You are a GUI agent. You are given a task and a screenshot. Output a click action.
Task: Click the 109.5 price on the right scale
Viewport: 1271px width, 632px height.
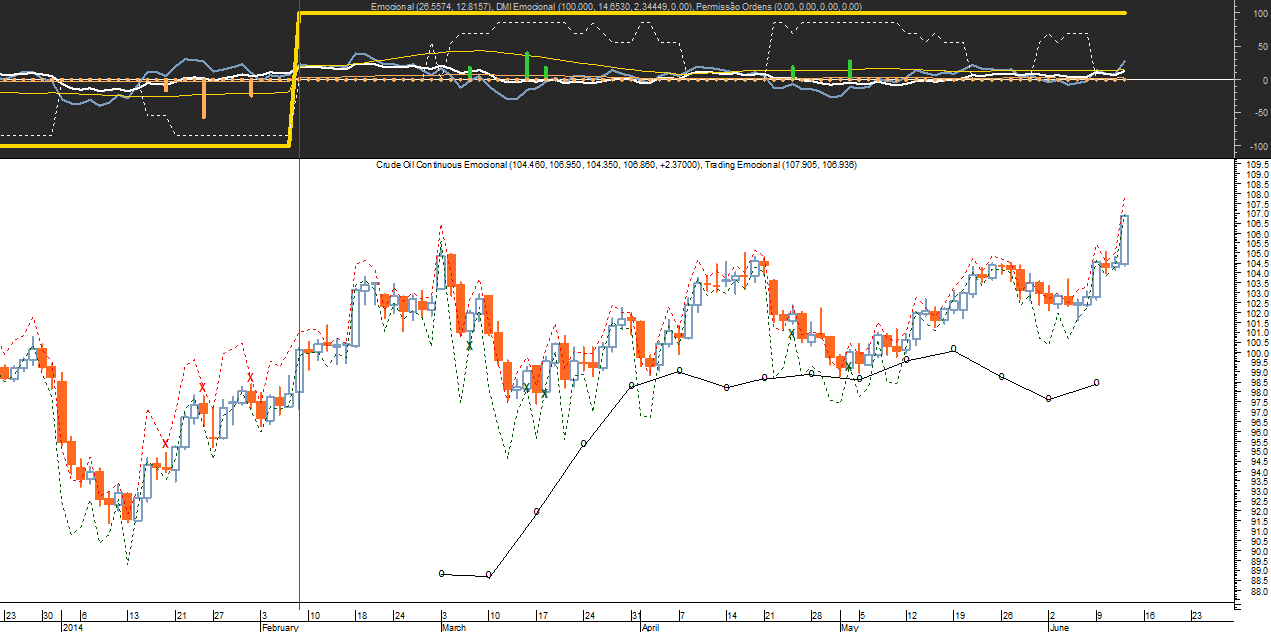[x=1257, y=165]
